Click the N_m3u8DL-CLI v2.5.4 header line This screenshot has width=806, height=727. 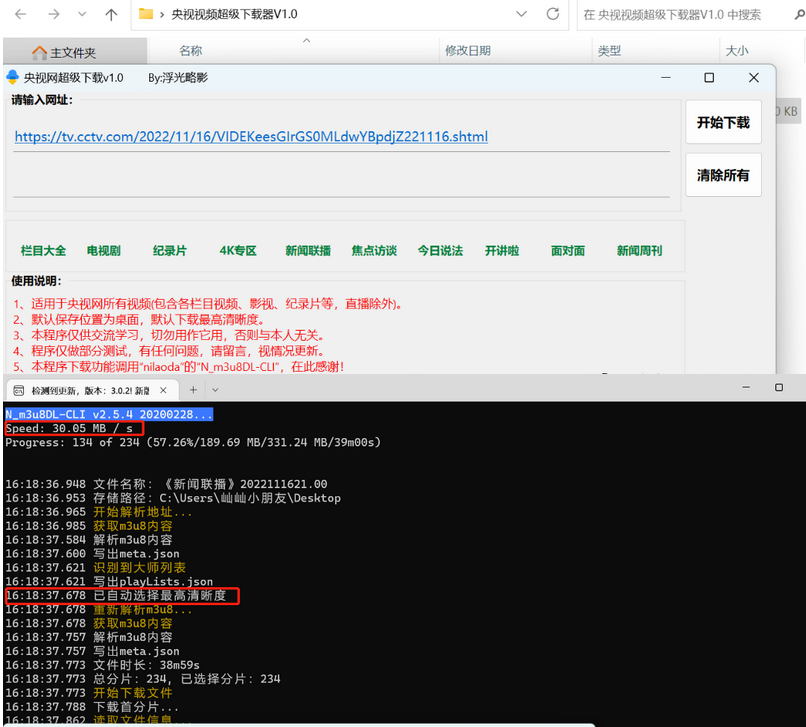(109, 414)
